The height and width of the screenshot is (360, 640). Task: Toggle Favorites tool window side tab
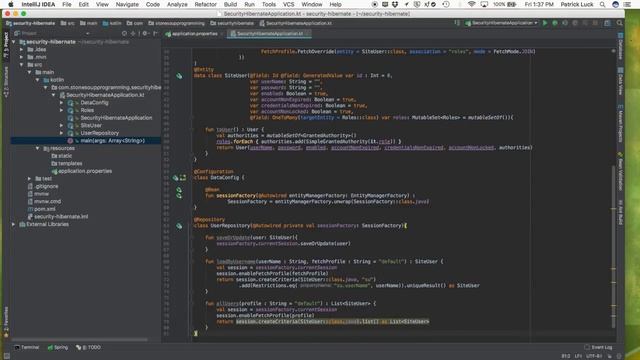(x=6, y=322)
